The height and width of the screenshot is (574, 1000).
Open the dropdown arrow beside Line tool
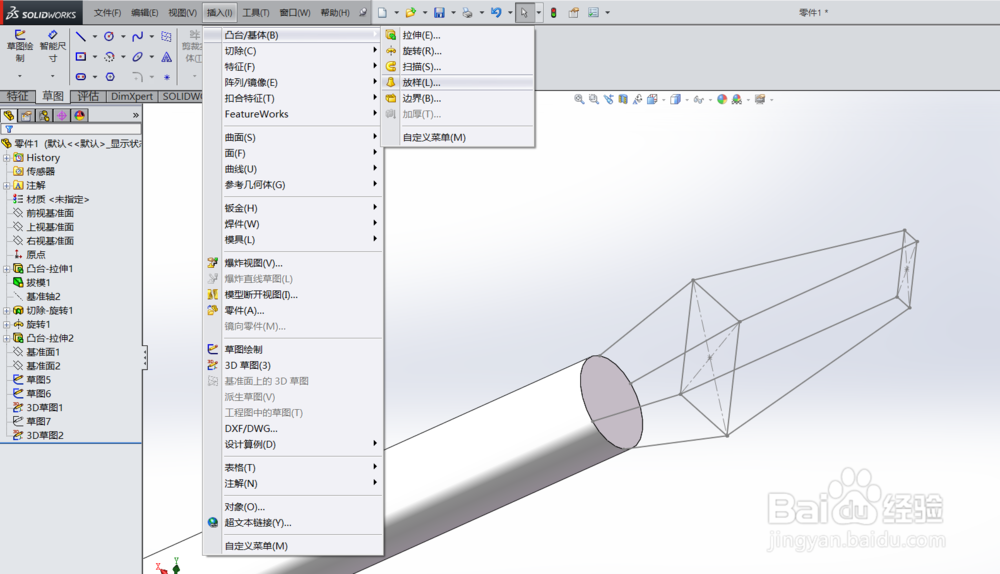[94, 36]
